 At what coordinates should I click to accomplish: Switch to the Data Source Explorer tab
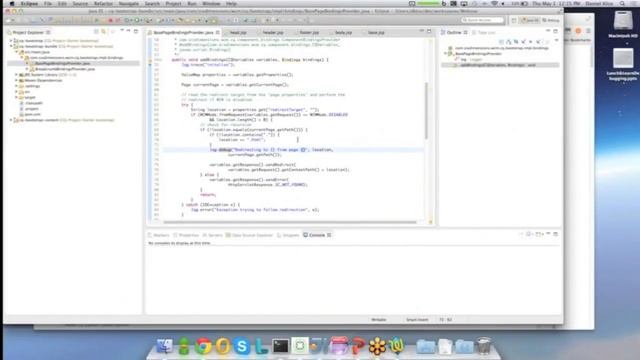coord(249,235)
